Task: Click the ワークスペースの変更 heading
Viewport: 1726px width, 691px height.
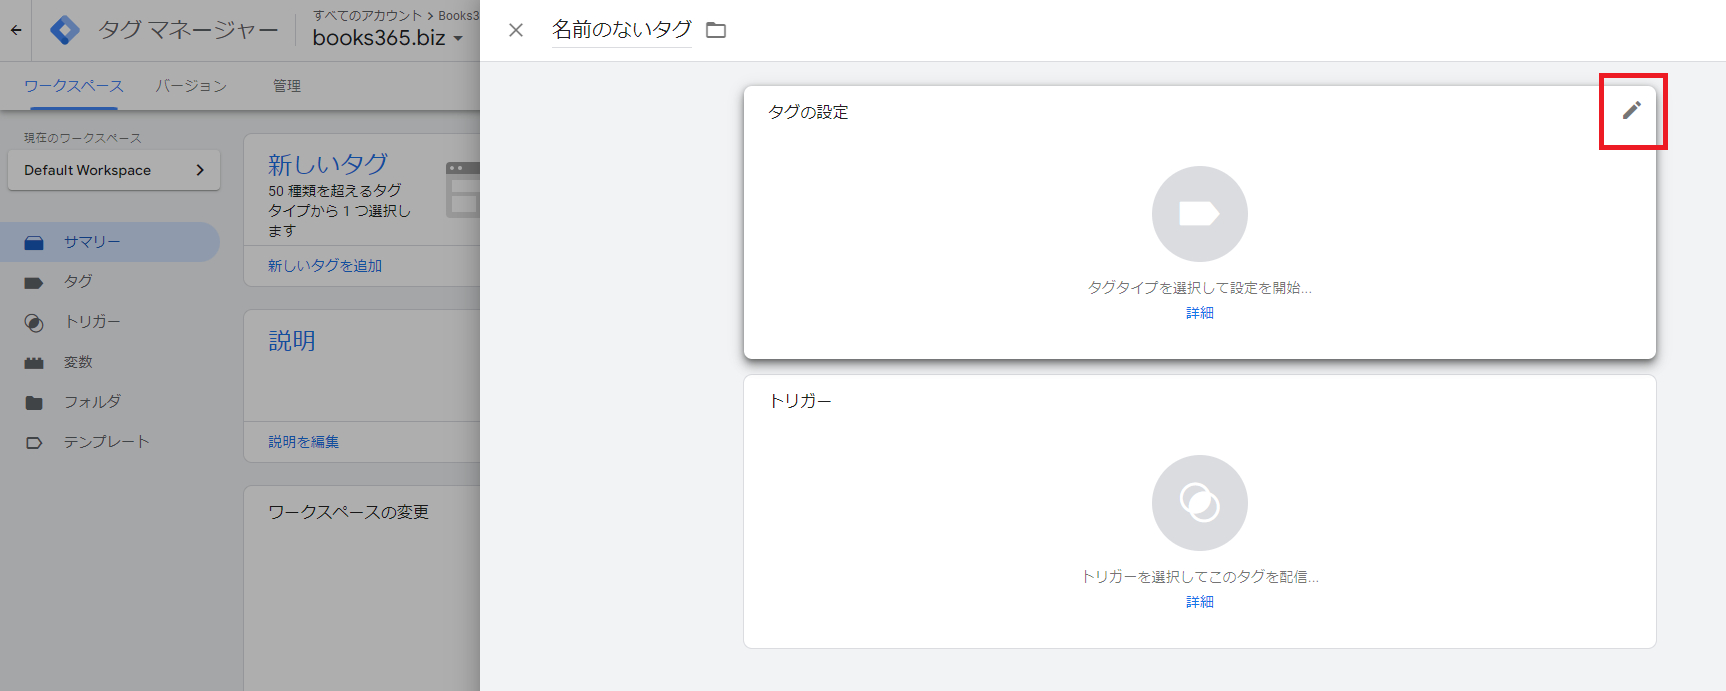Action: (348, 512)
